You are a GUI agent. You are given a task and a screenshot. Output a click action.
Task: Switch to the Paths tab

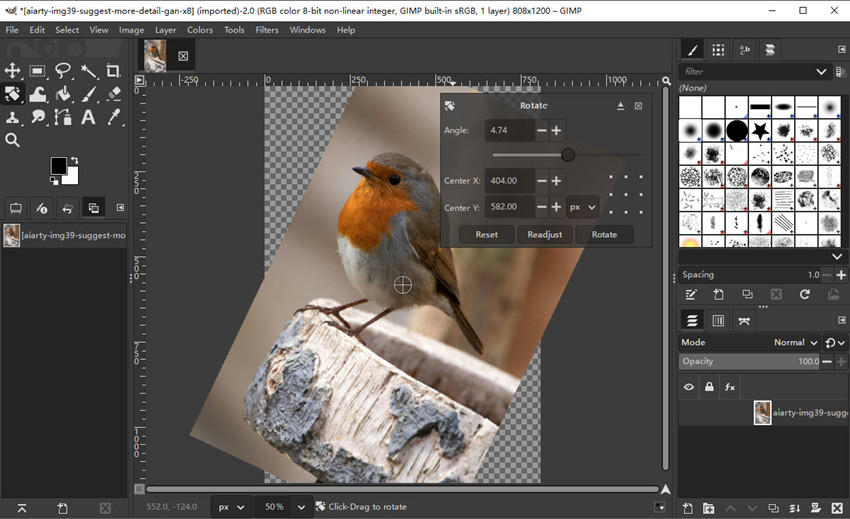click(744, 321)
